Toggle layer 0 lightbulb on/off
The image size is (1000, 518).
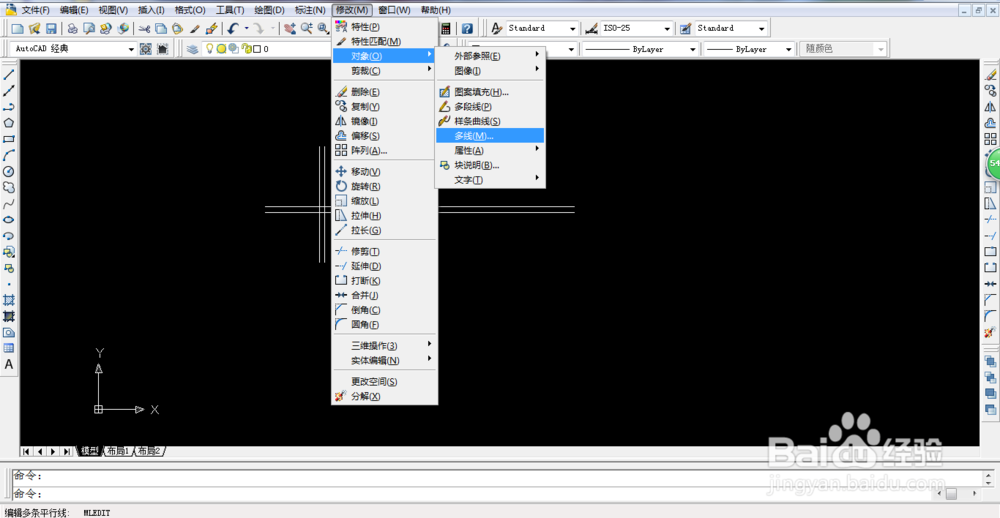pyautogui.click(x=209, y=48)
